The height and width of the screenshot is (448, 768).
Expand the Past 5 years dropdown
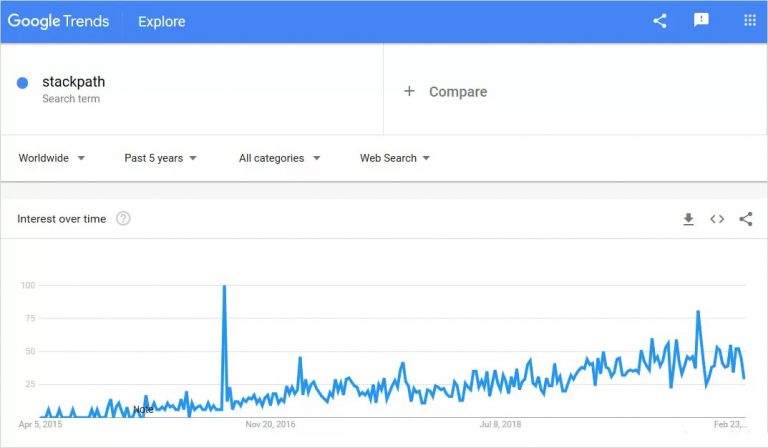pyautogui.click(x=160, y=158)
